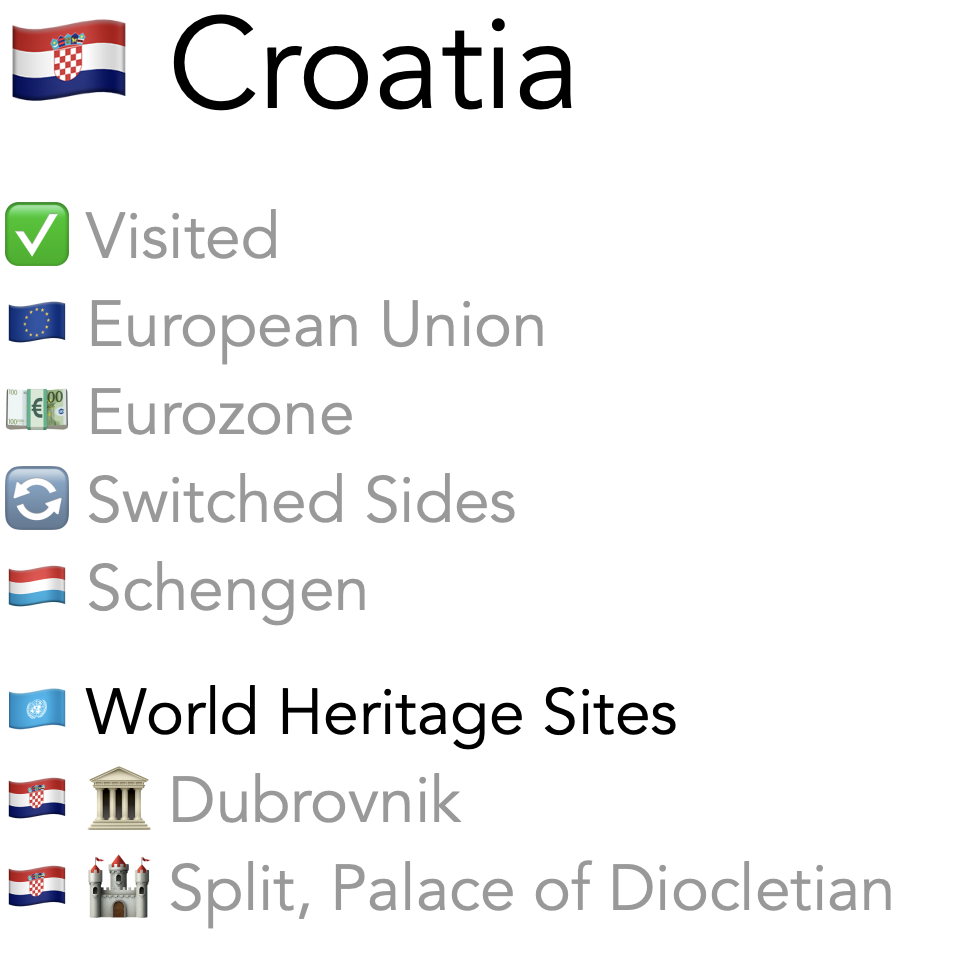This screenshot has width=955, height=955.
Task: Open Split, Palace of Diocletian entry
Action: 530,888
